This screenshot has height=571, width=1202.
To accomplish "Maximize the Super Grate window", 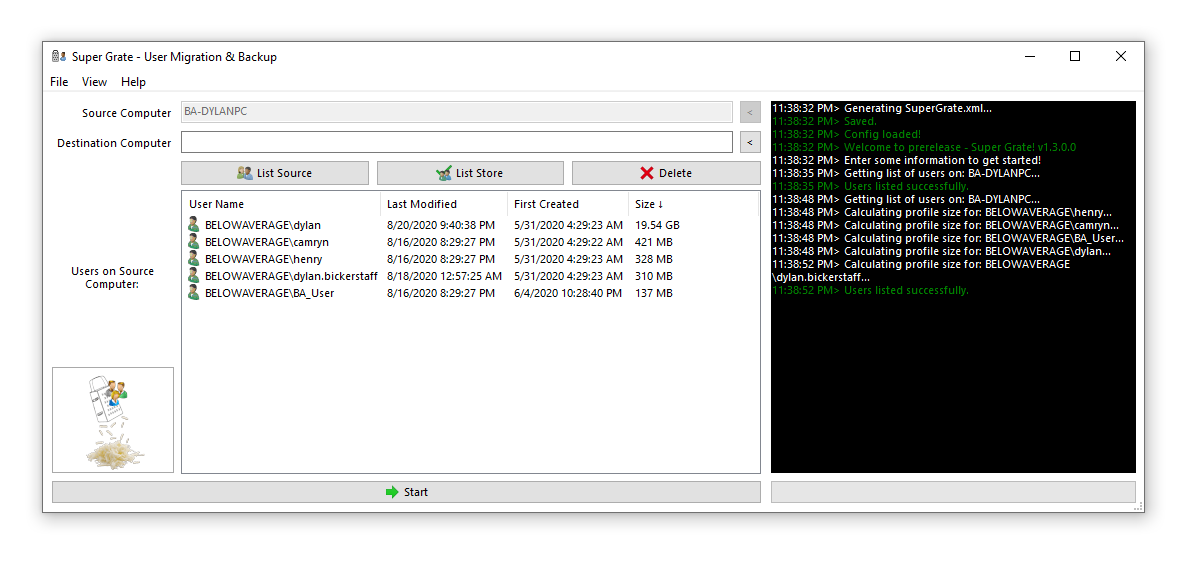I will tap(1075, 57).
